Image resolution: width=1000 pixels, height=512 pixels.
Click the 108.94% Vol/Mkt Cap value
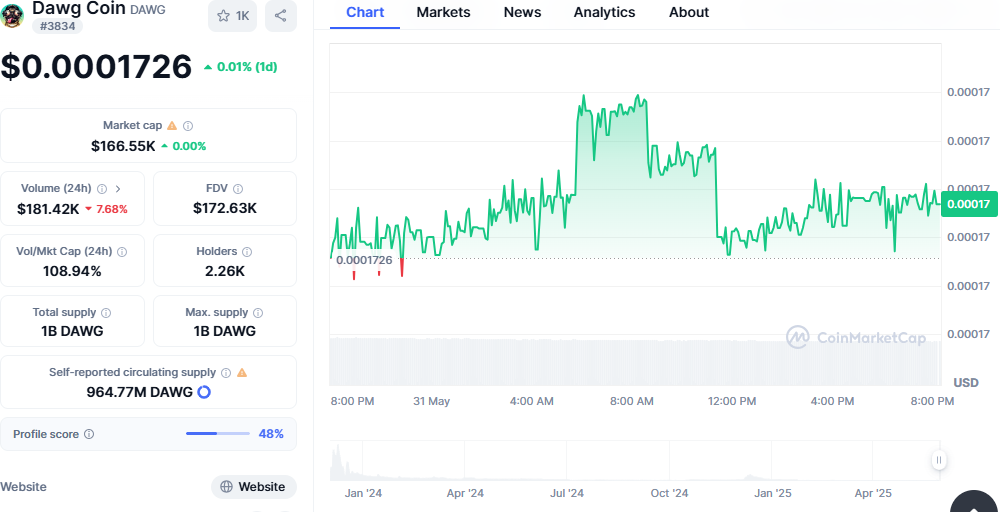point(72,271)
